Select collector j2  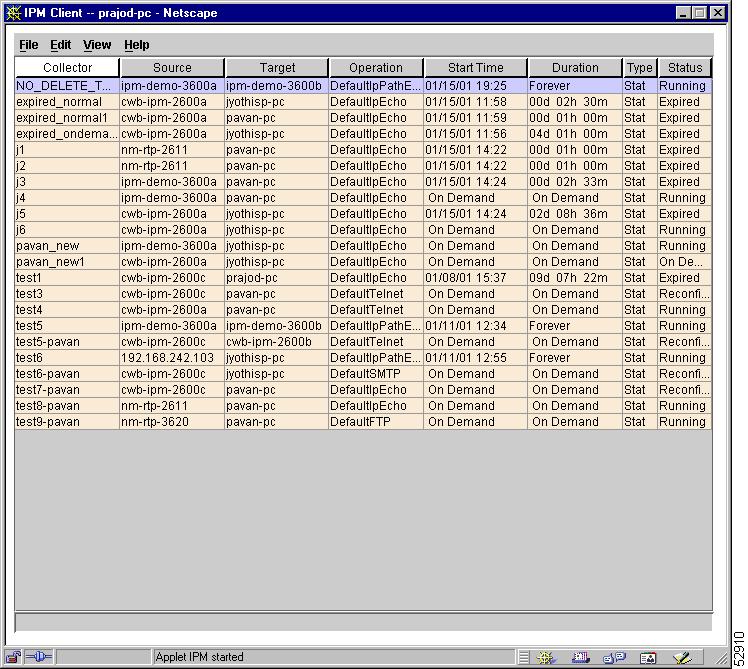[363, 166]
